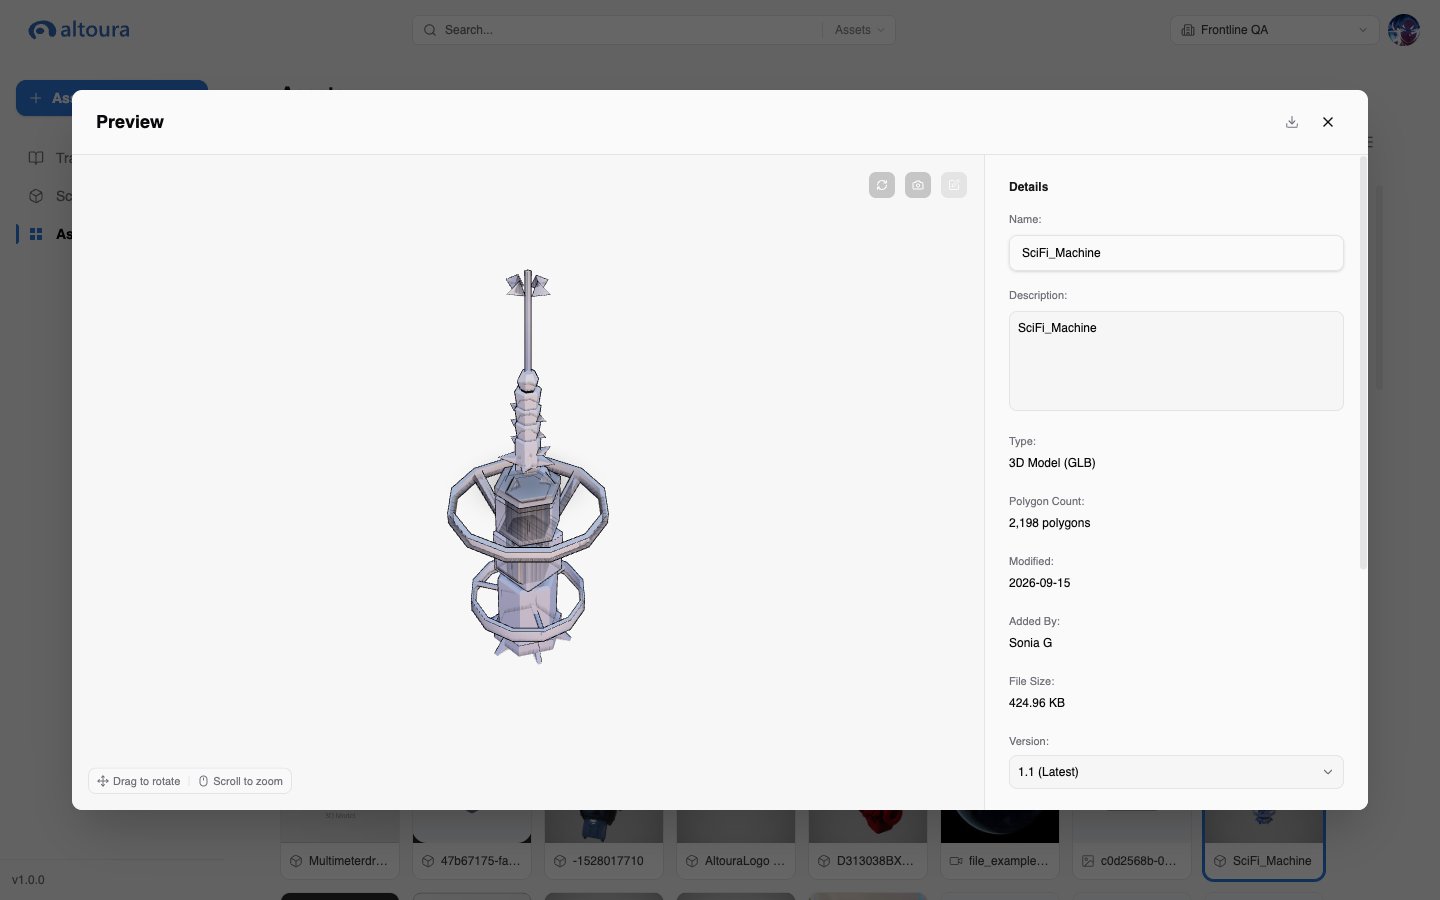1440x900 pixels.
Task: Click the video icon on file_example... card
Action: tap(956, 861)
